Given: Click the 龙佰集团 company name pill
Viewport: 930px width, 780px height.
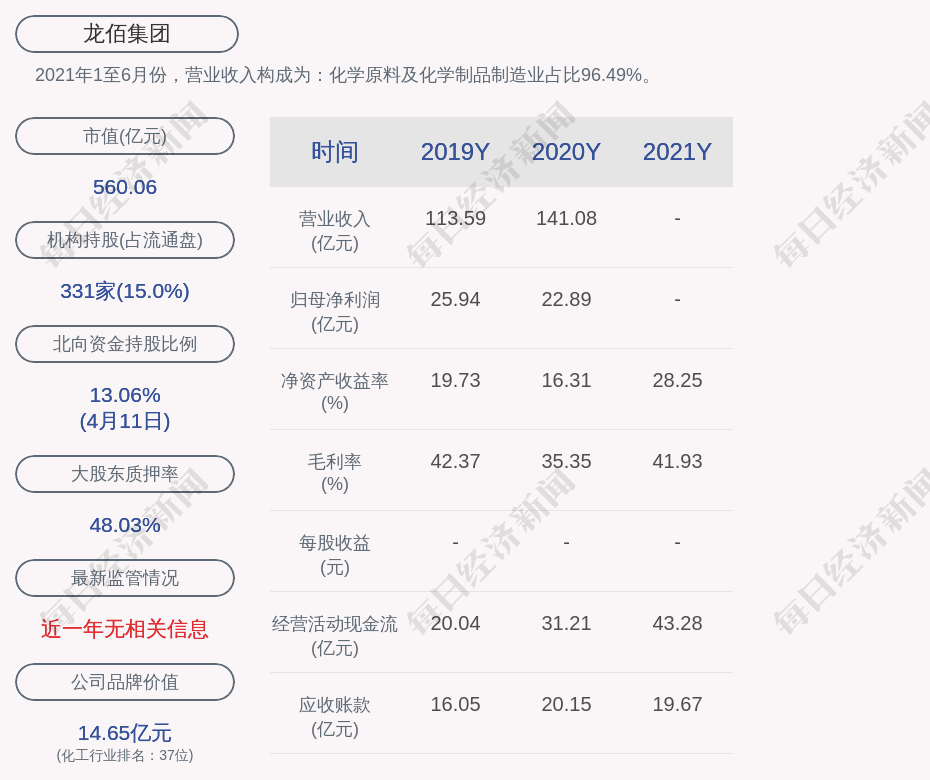Looking at the screenshot, I should pyautogui.click(x=126, y=34).
